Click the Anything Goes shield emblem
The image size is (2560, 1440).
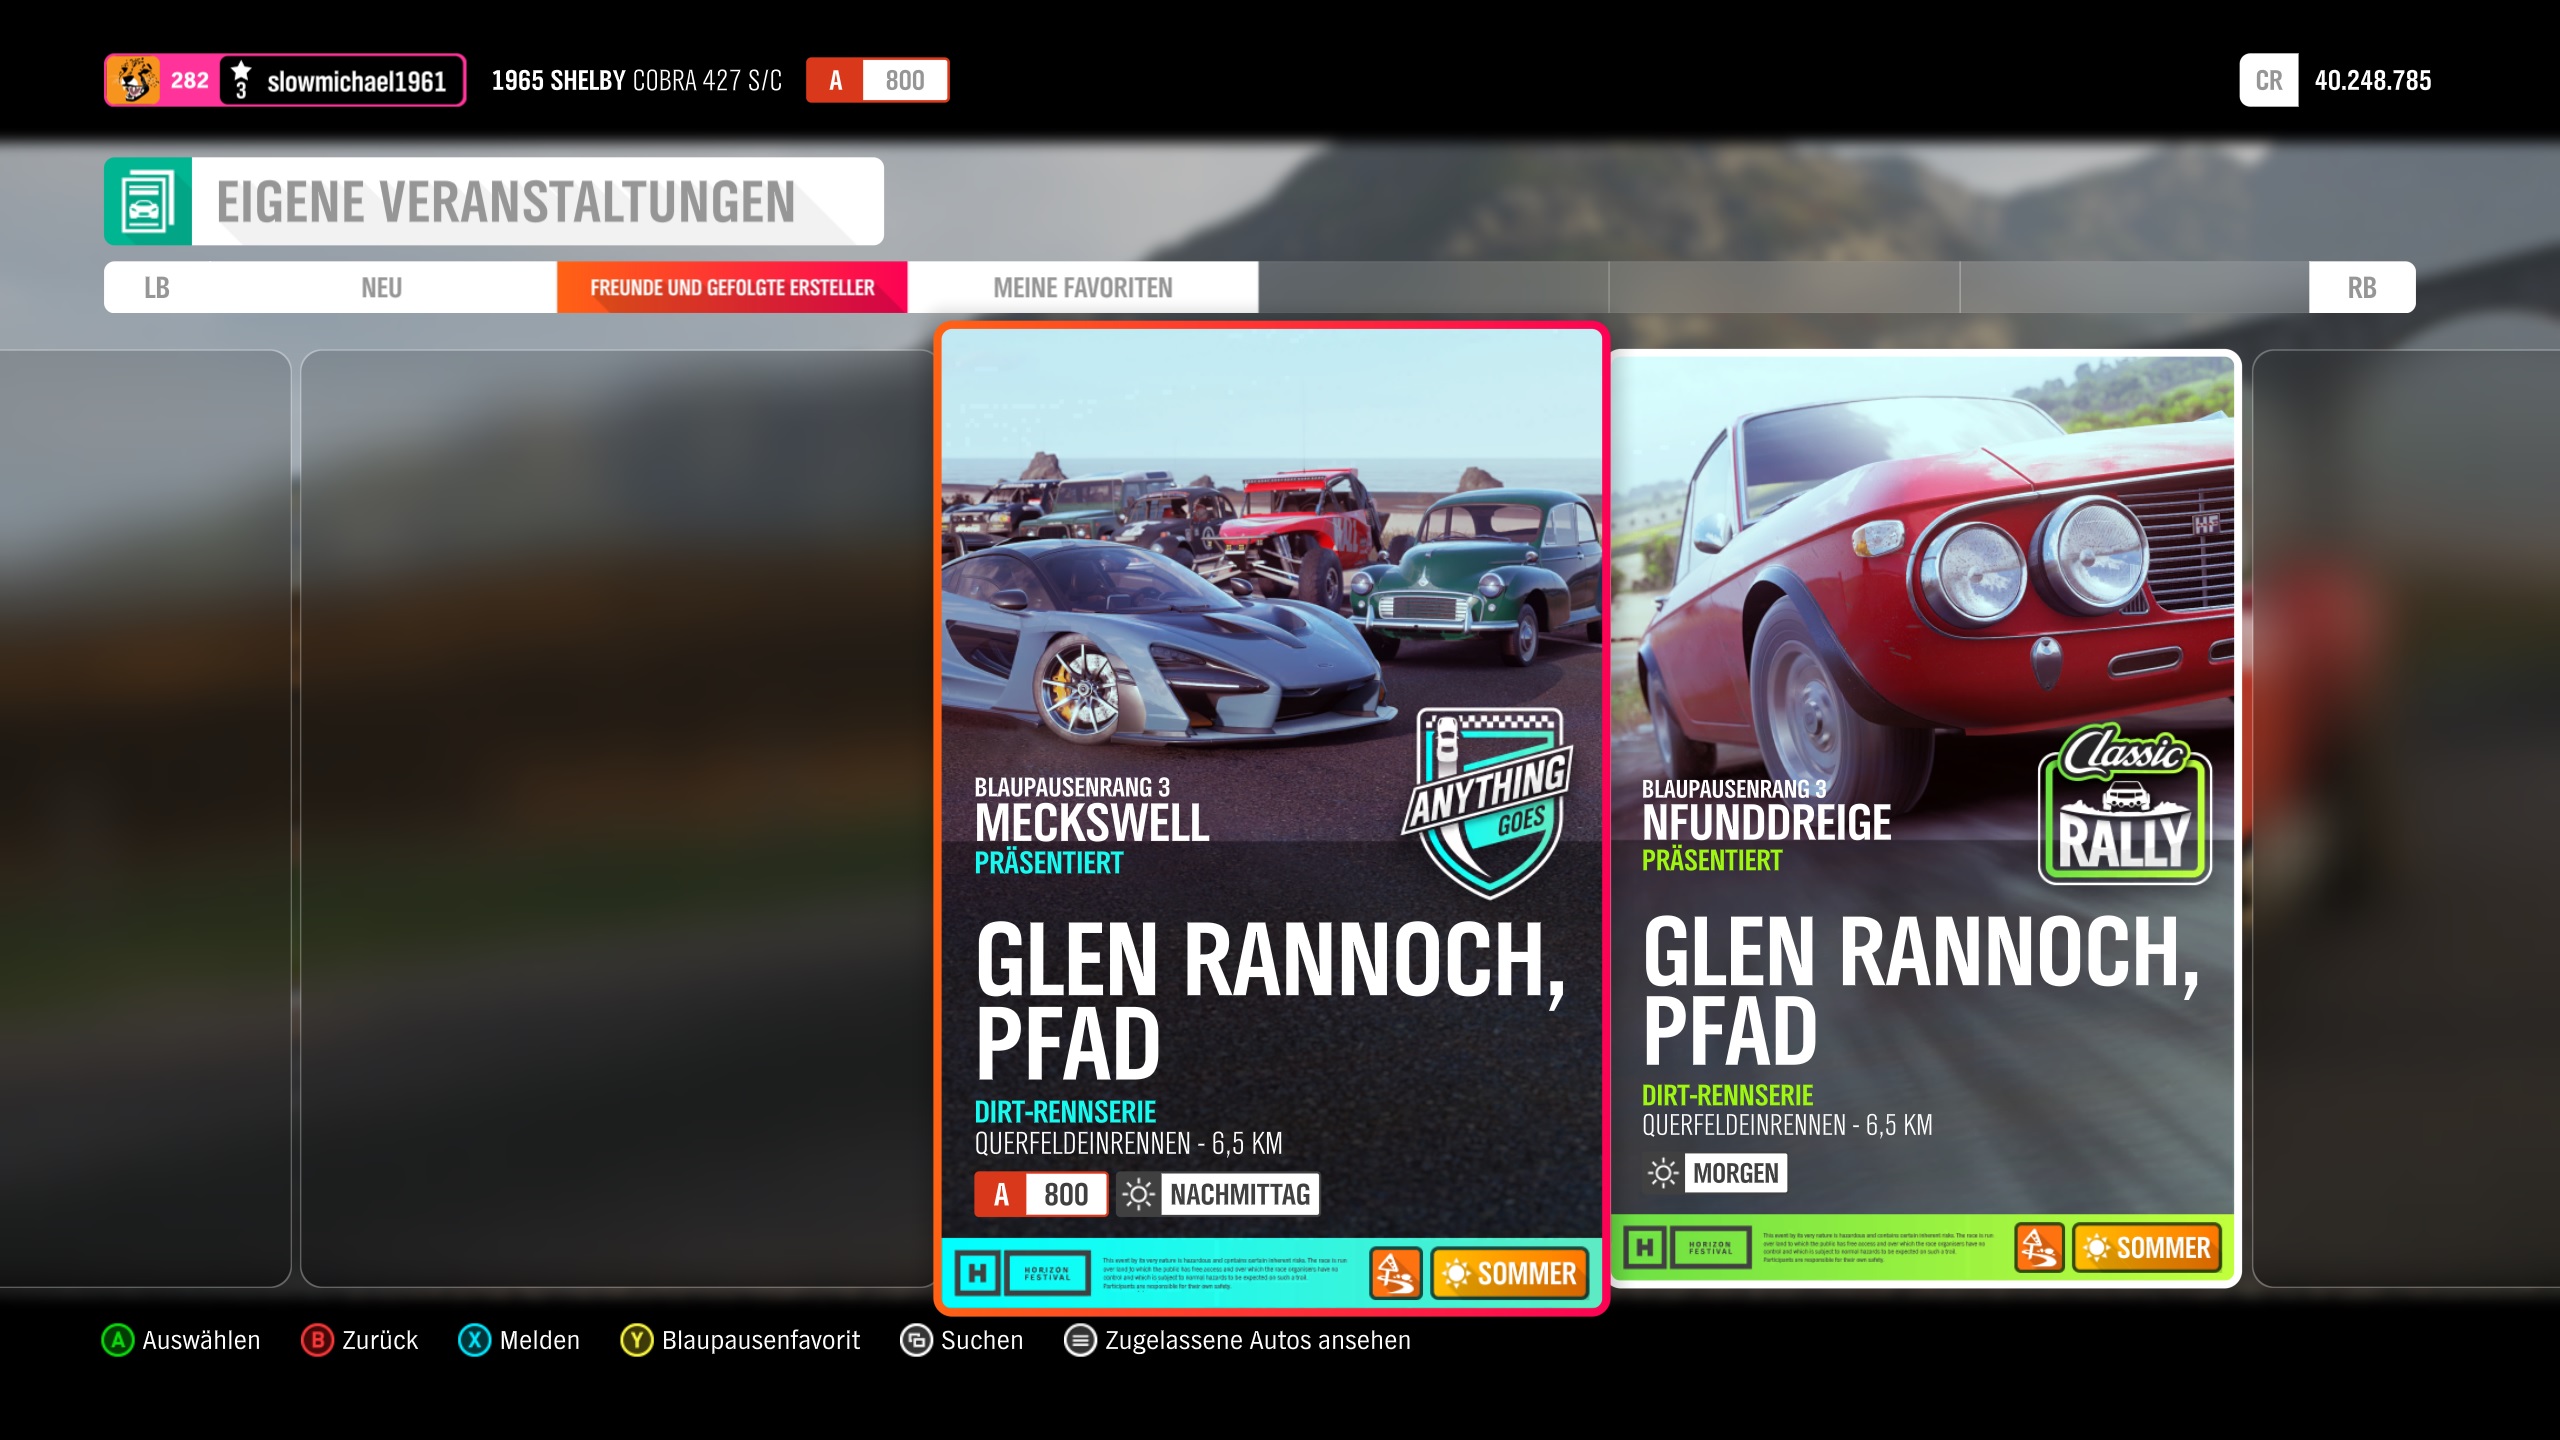point(1488,801)
